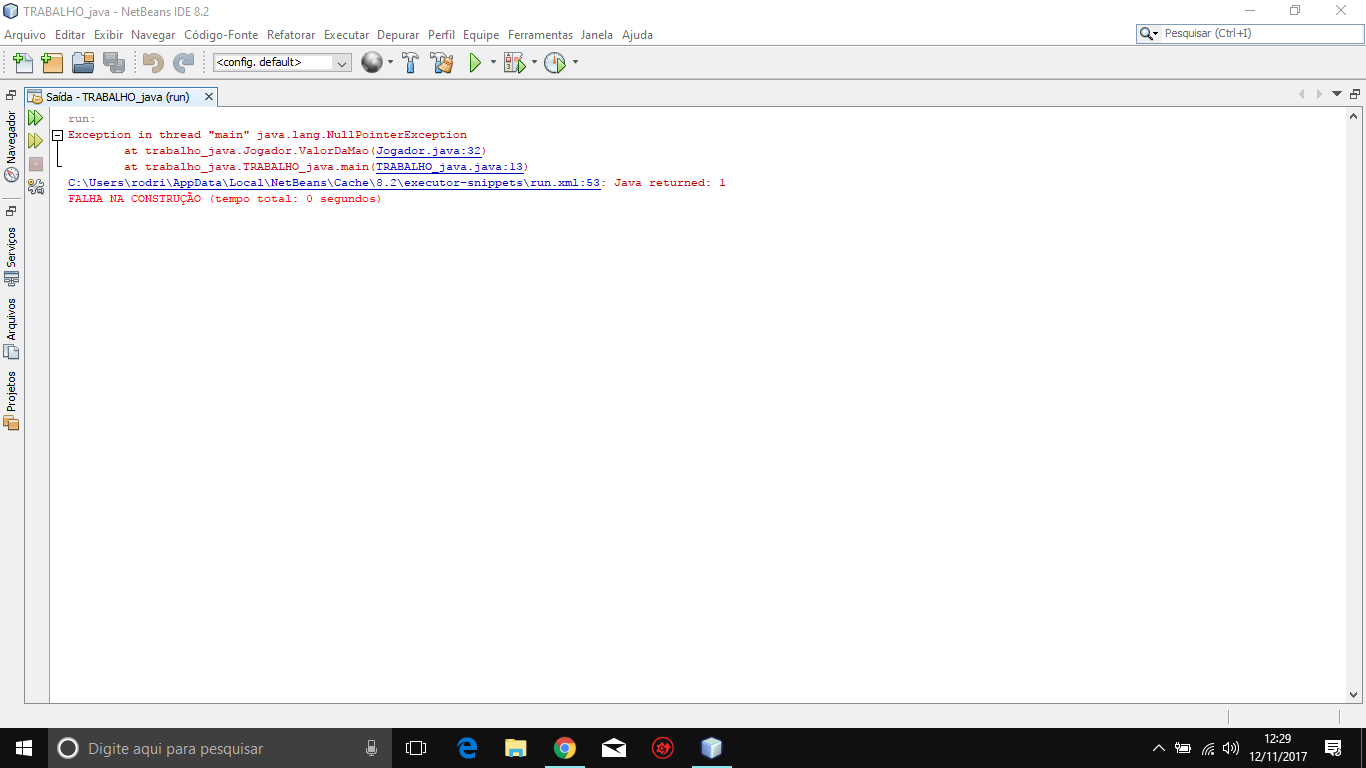Open the Executar menu
Screen dimensions: 1366x768
346,34
